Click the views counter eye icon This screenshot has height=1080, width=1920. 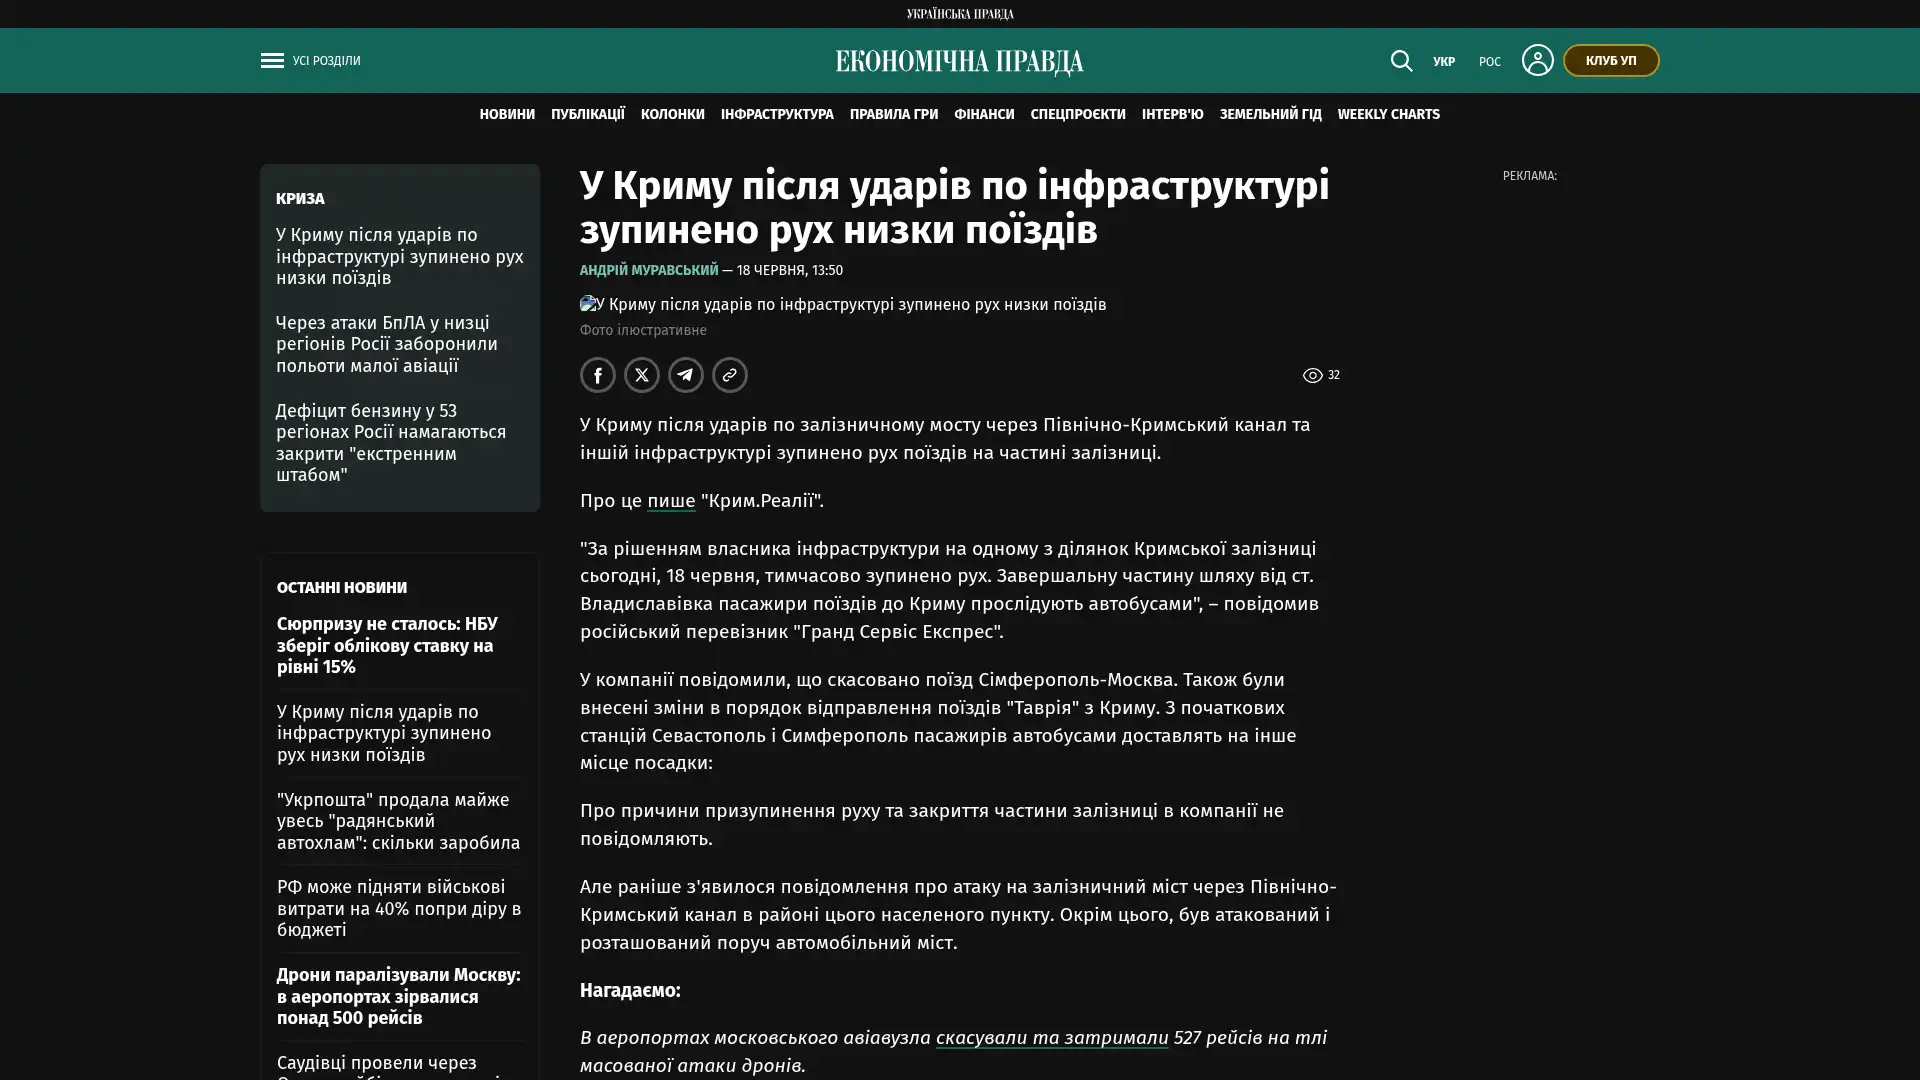click(1312, 375)
